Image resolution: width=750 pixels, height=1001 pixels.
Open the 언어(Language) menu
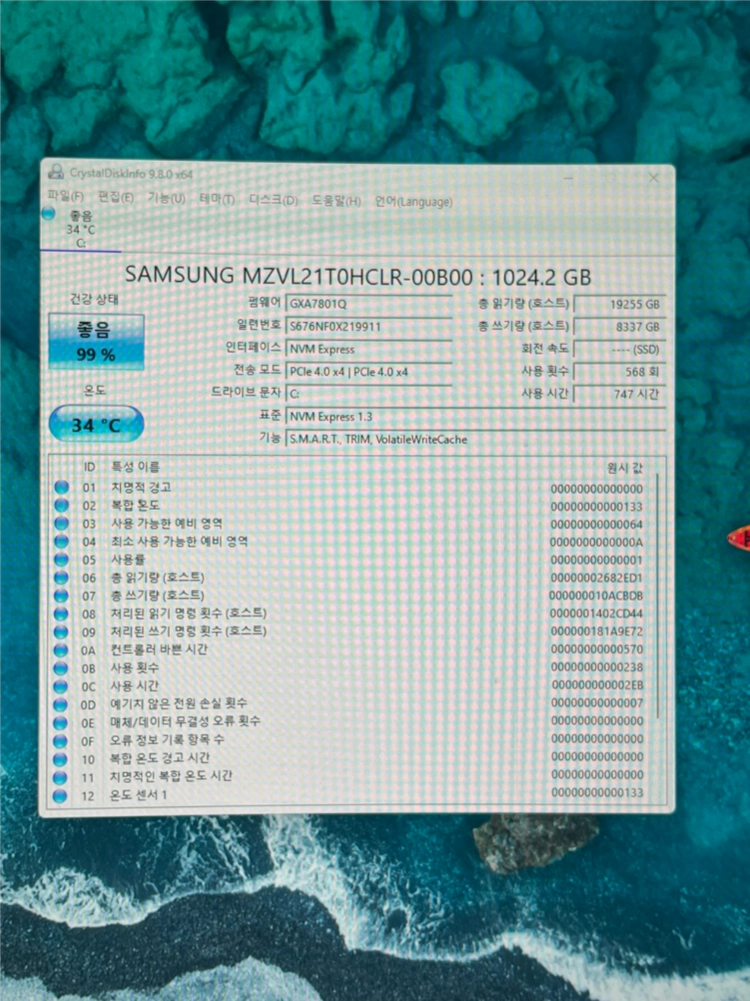tap(414, 202)
